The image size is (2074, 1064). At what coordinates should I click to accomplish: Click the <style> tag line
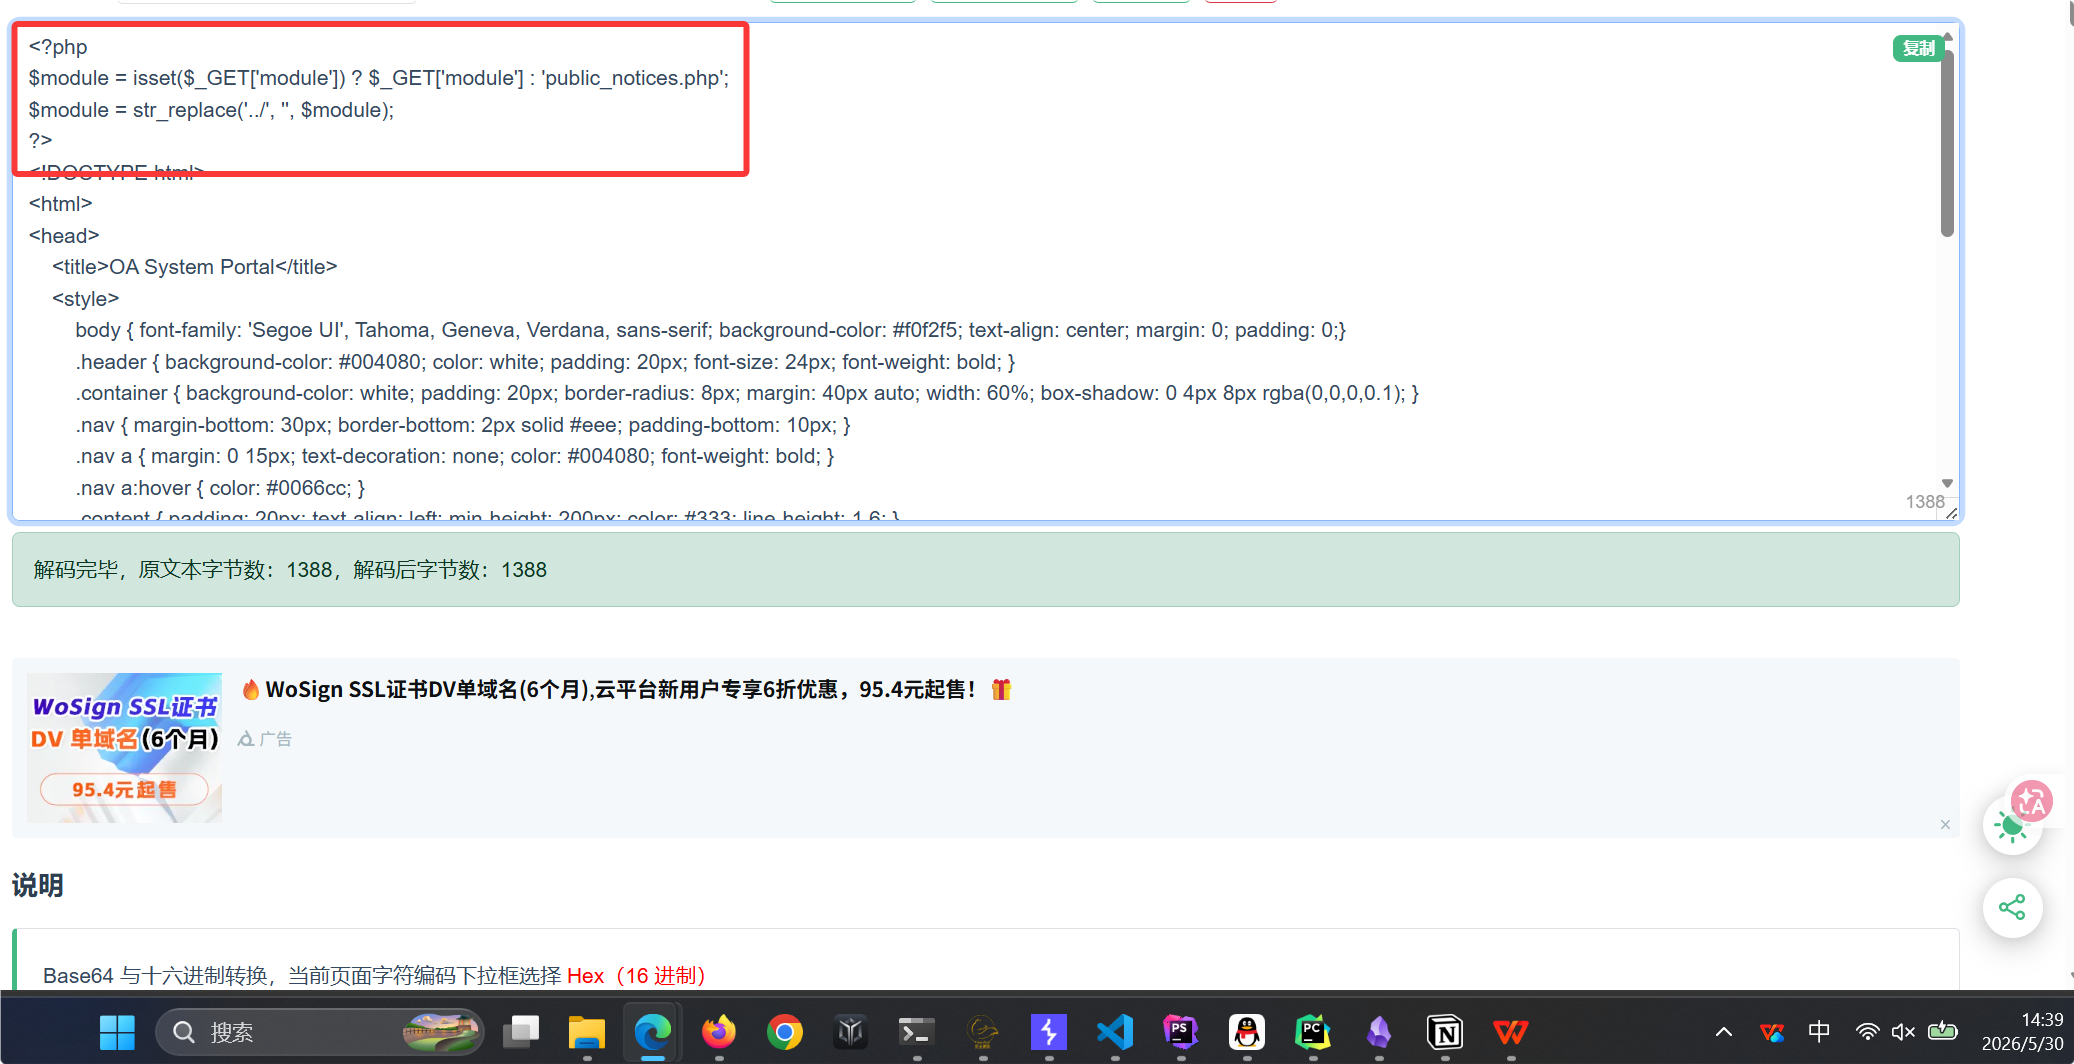coord(85,299)
